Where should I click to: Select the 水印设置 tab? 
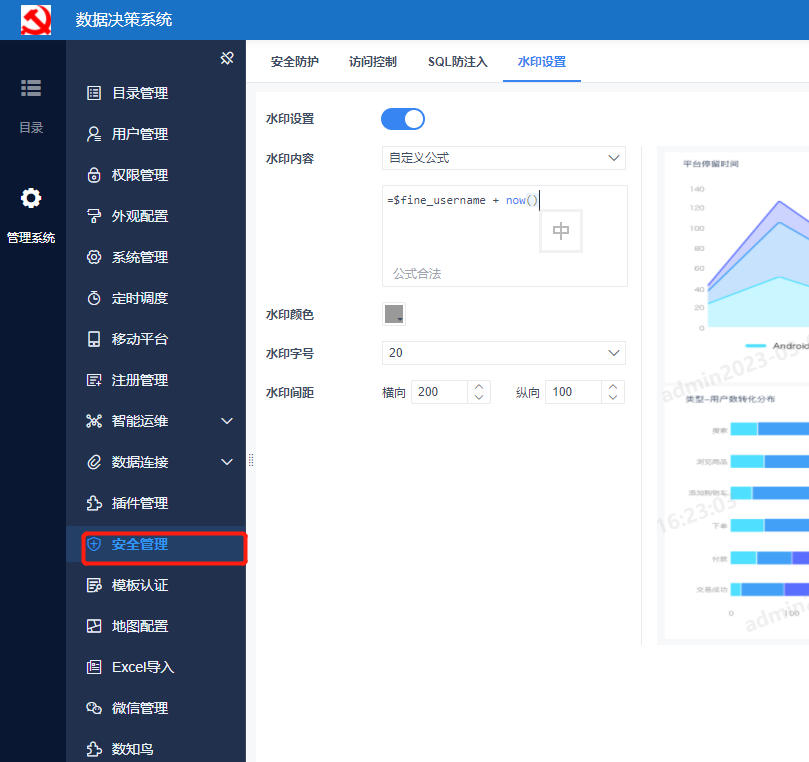tap(542, 62)
